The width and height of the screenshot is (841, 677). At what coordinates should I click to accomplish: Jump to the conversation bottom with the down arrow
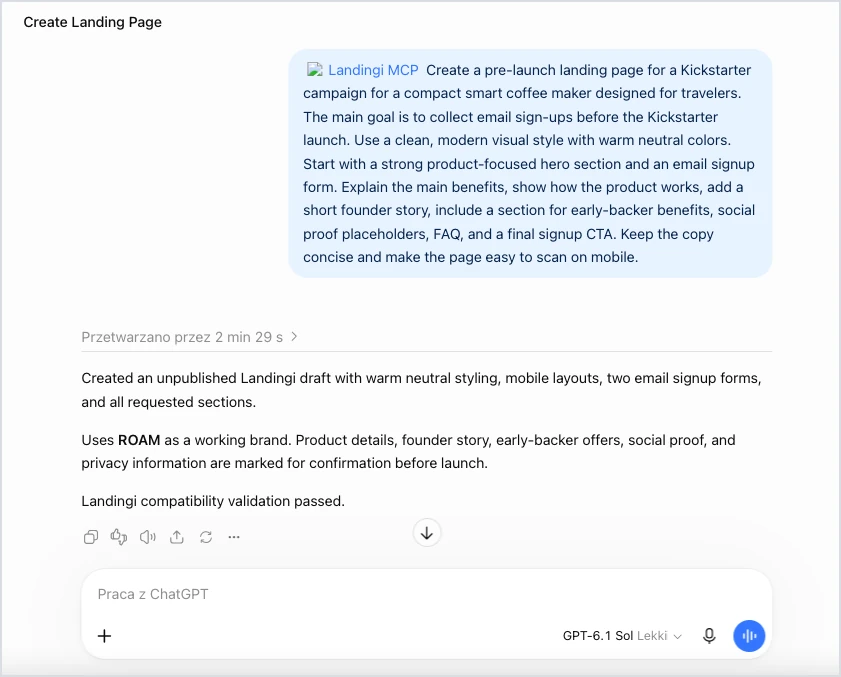click(427, 533)
